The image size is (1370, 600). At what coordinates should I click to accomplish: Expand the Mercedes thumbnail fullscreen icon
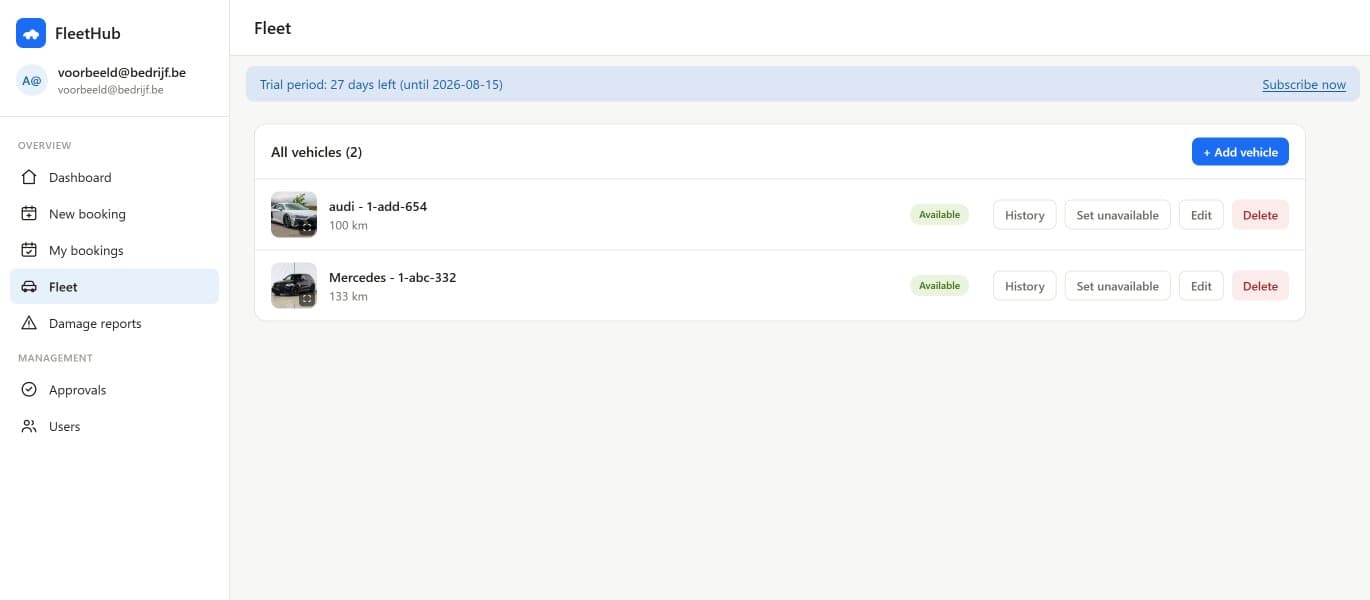307,298
